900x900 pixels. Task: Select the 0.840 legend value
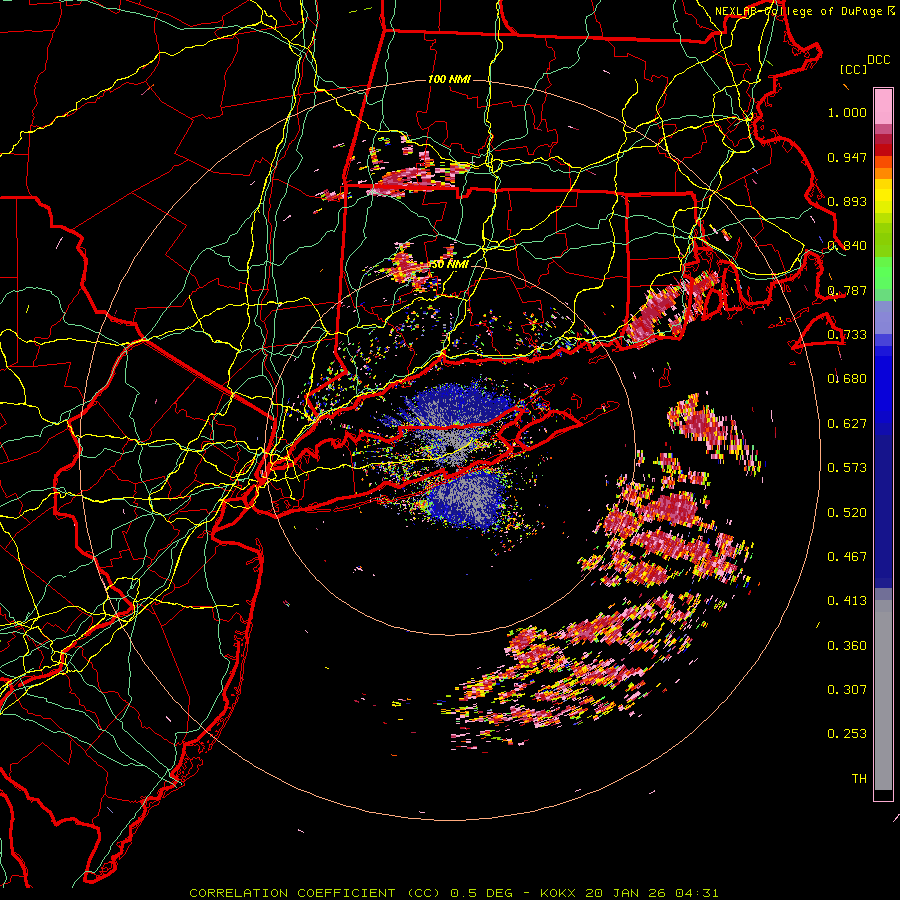coord(847,246)
